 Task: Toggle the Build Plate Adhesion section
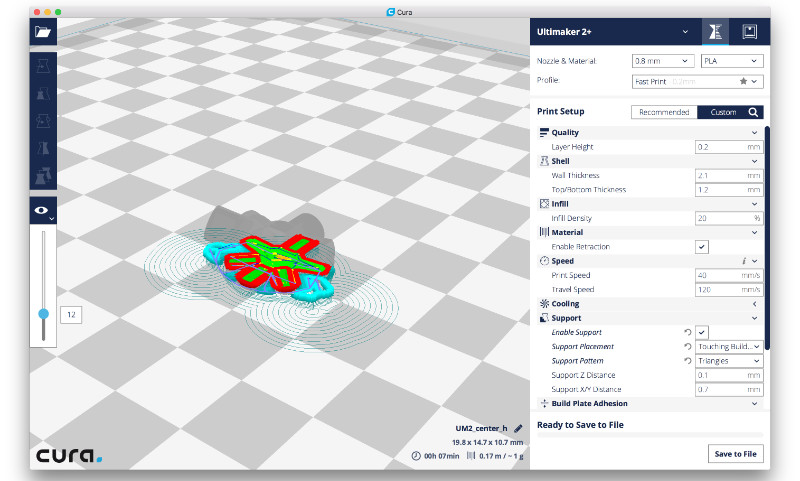tap(754, 404)
